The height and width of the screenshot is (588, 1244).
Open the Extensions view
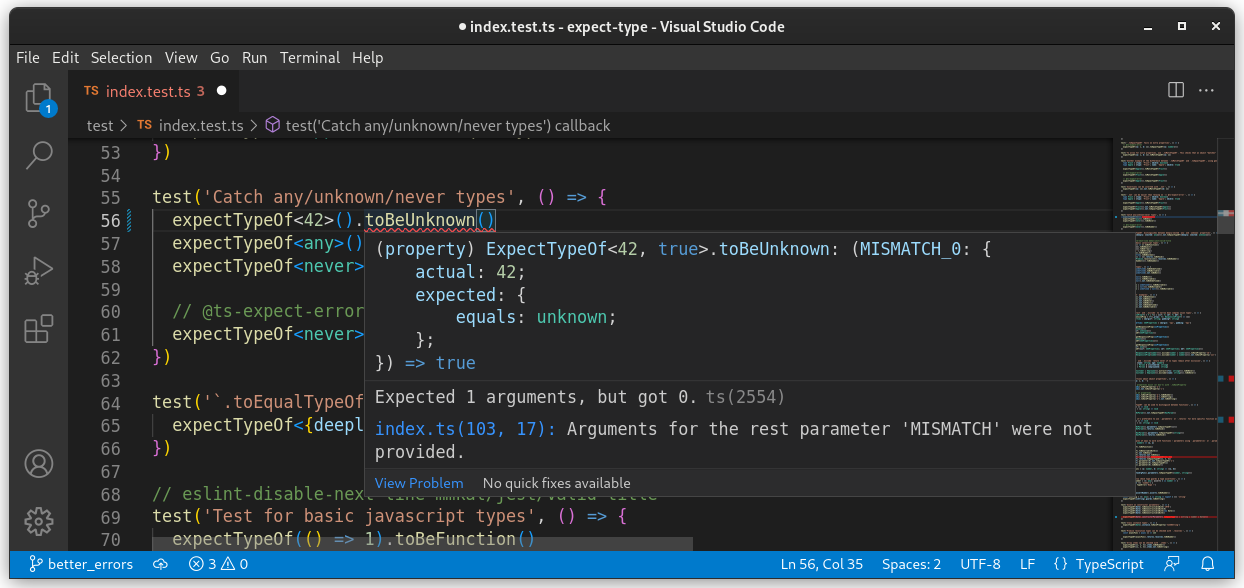[x=39, y=329]
